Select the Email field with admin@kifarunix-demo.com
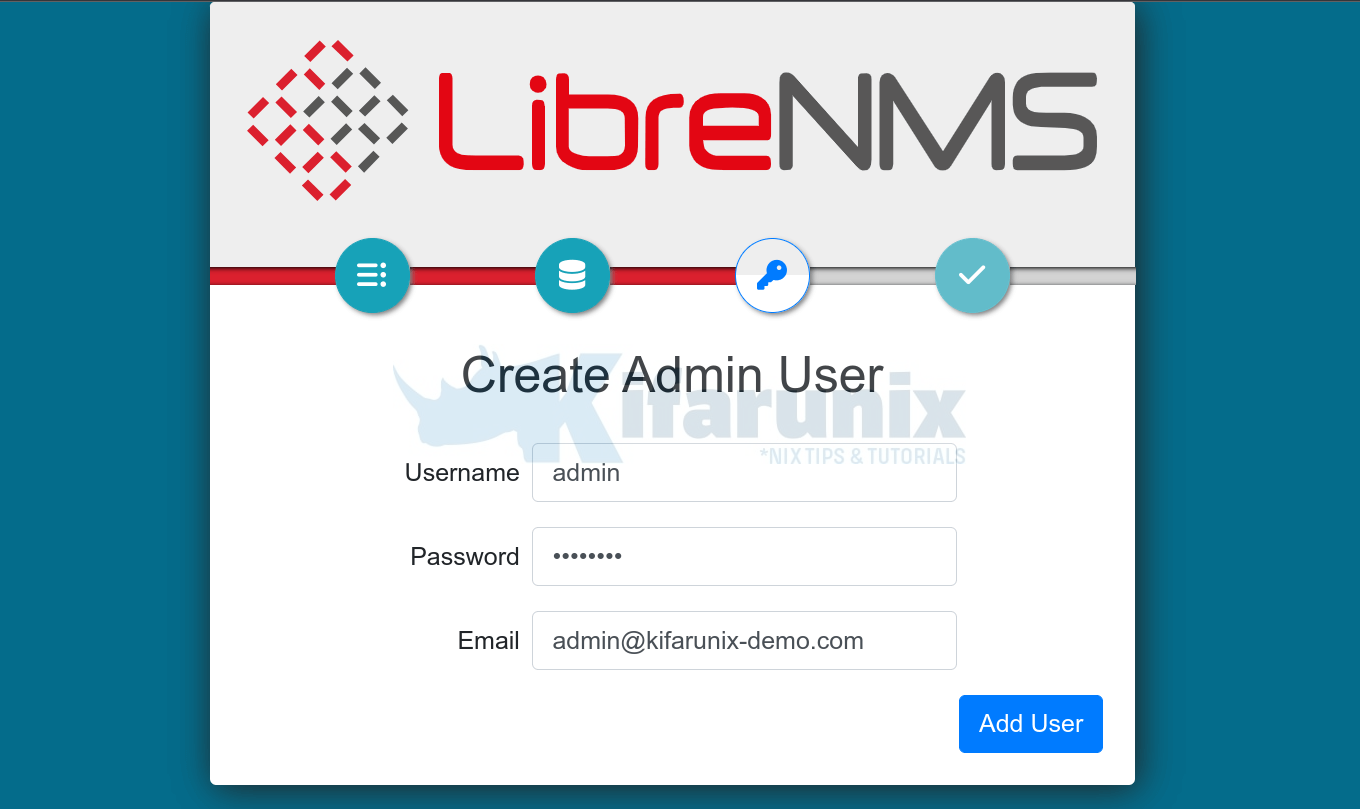The image size is (1360, 809). point(744,640)
